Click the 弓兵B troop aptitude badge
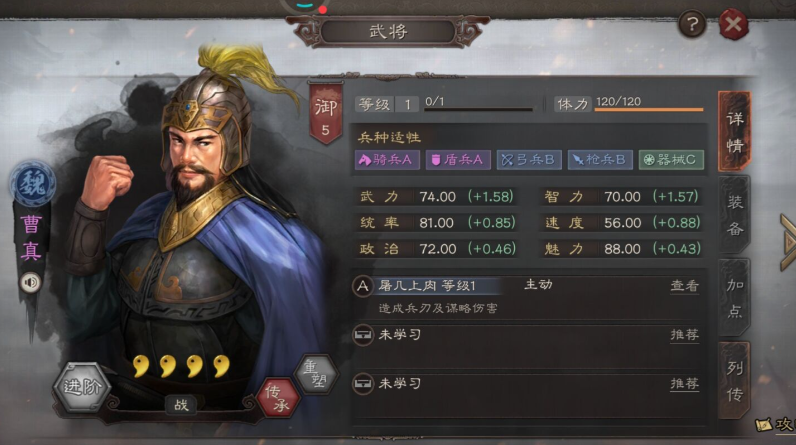 529,160
